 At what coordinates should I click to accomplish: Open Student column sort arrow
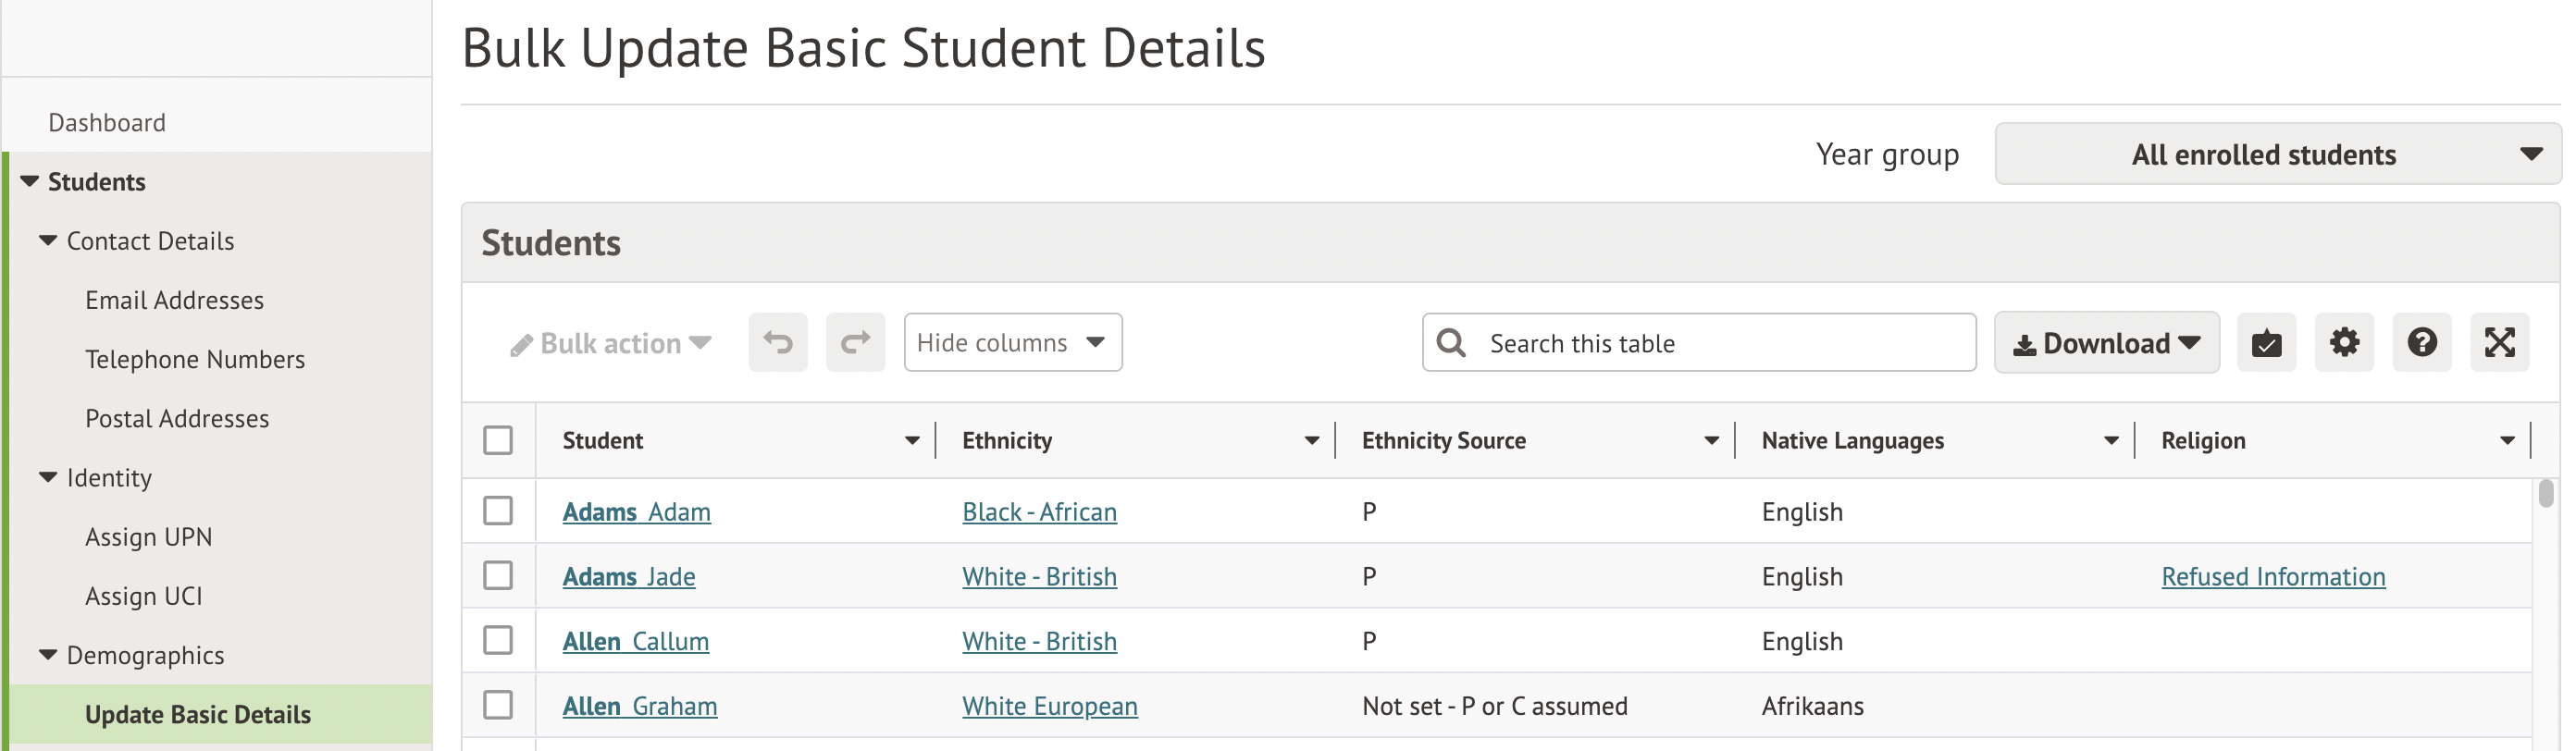tap(913, 441)
